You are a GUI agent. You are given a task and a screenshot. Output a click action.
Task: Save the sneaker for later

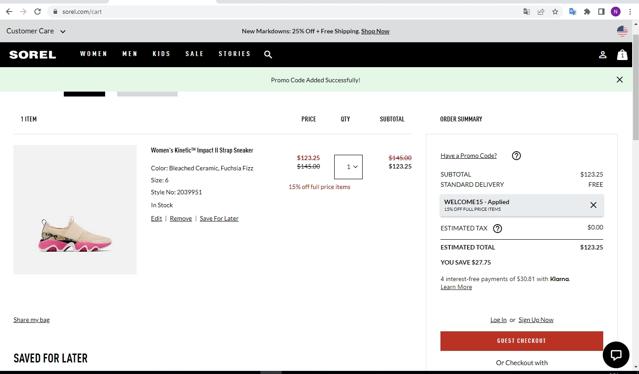point(219,218)
